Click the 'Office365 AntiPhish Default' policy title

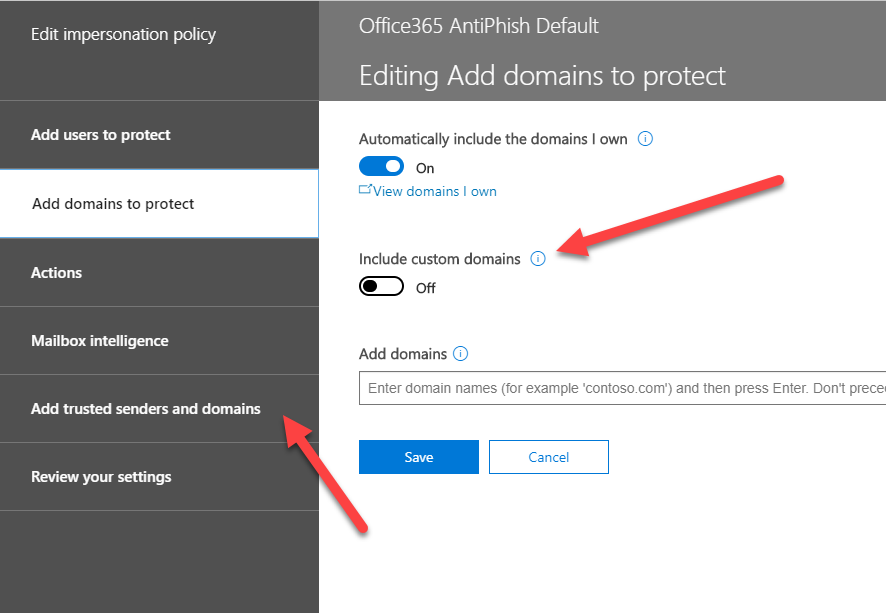click(x=479, y=26)
